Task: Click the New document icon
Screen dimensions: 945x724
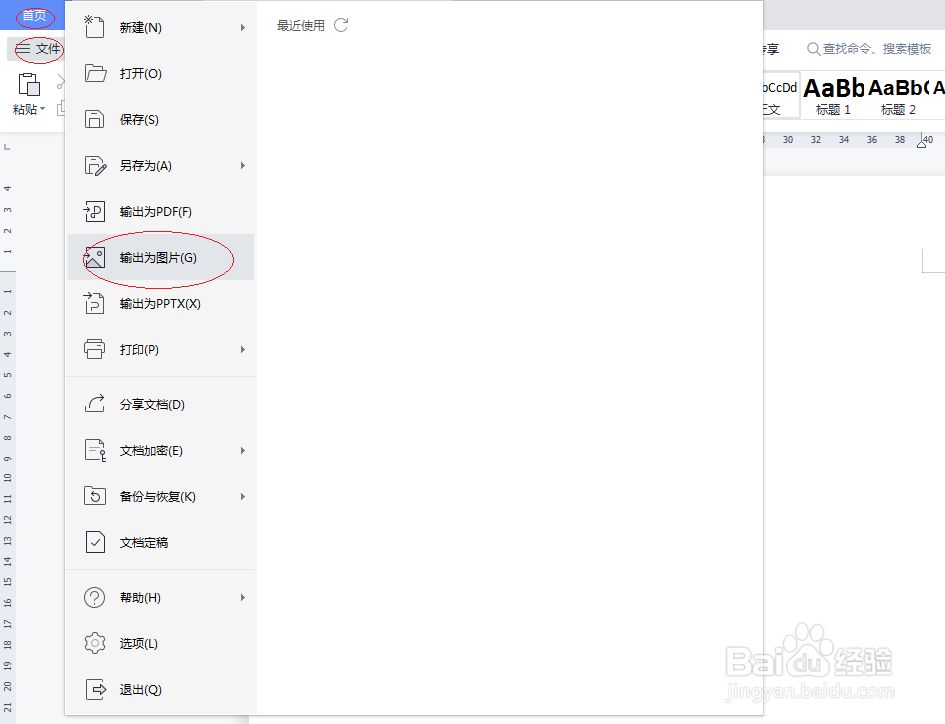Action: [x=94, y=27]
